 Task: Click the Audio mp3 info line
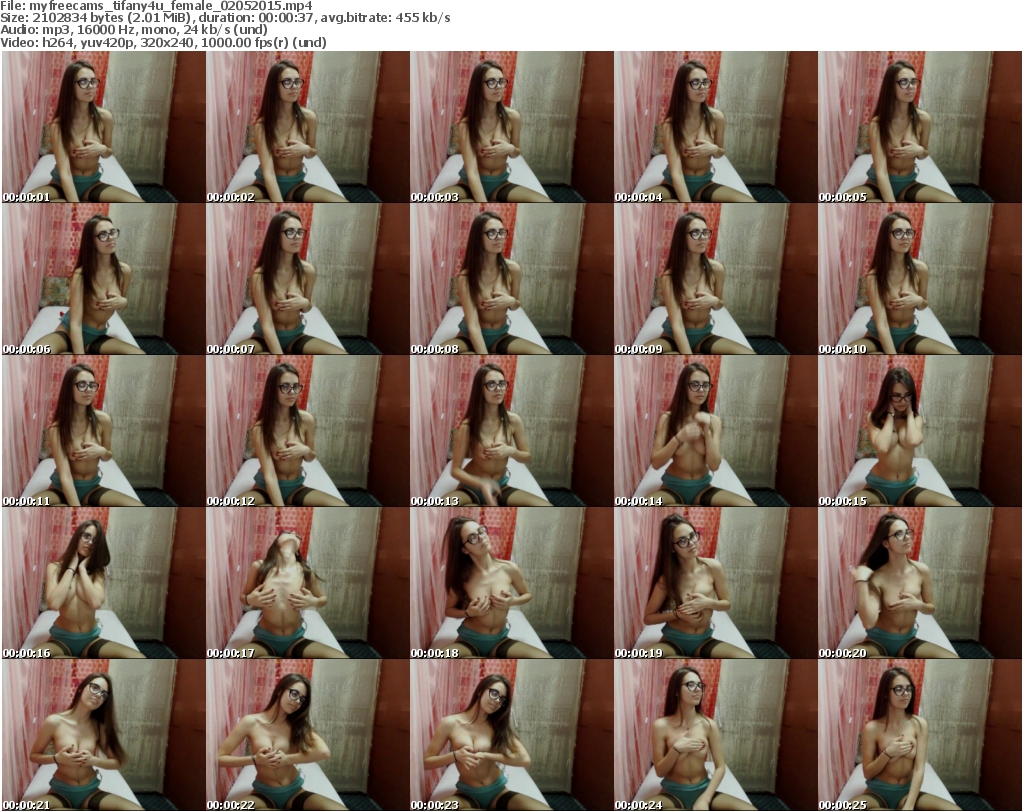tap(134, 30)
